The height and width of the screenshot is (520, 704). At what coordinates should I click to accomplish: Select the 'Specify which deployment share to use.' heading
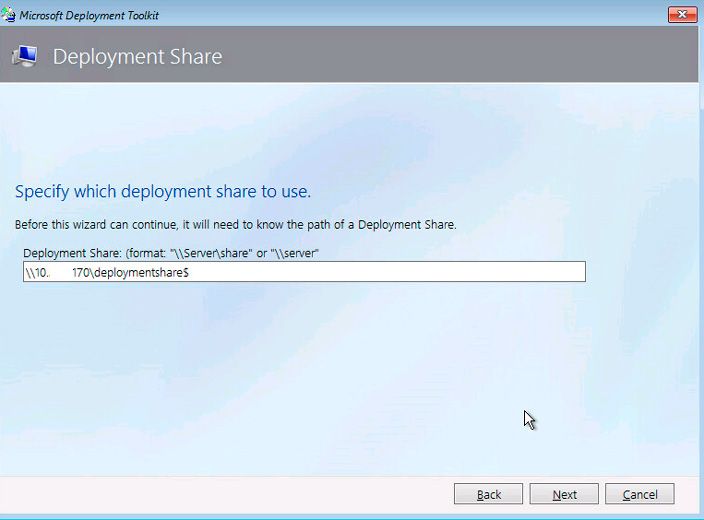click(163, 191)
